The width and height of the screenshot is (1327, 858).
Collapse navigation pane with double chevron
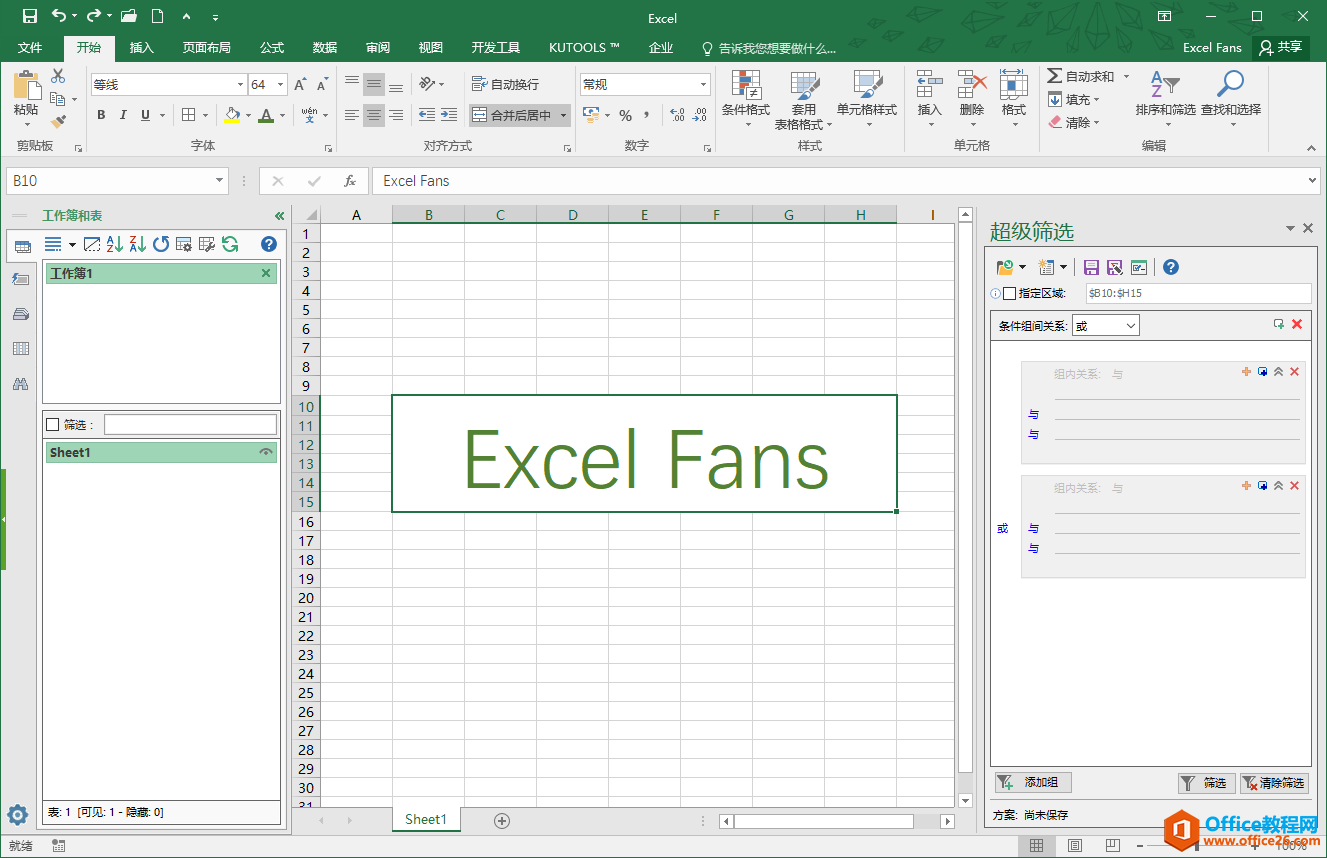pos(279,216)
